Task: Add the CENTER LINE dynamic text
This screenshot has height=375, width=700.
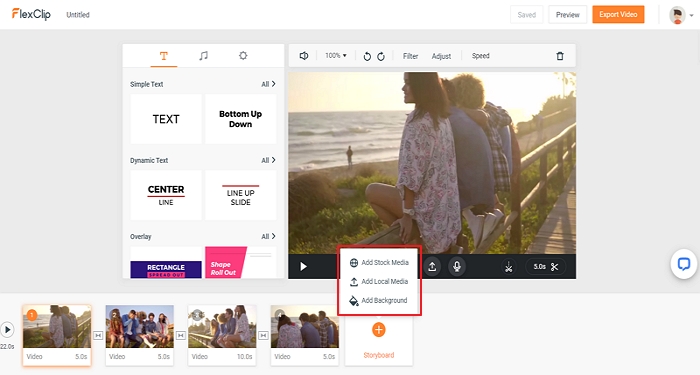Action: (166, 195)
